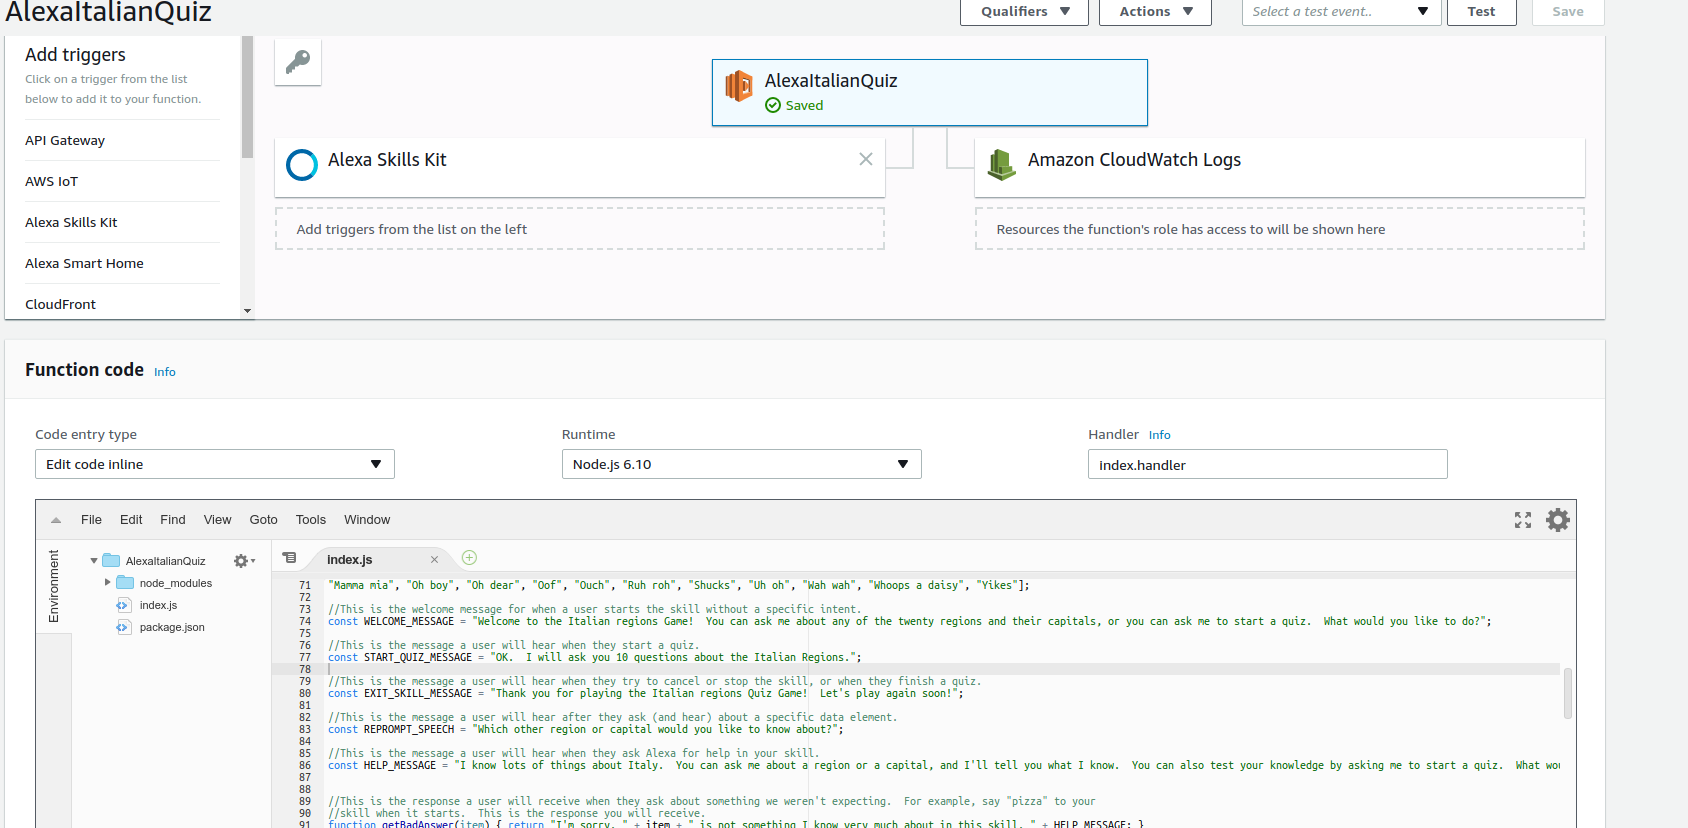Open the Edit menu in the editor
Image resolution: width=1688 pixels, height=828 pixels.
131,520
